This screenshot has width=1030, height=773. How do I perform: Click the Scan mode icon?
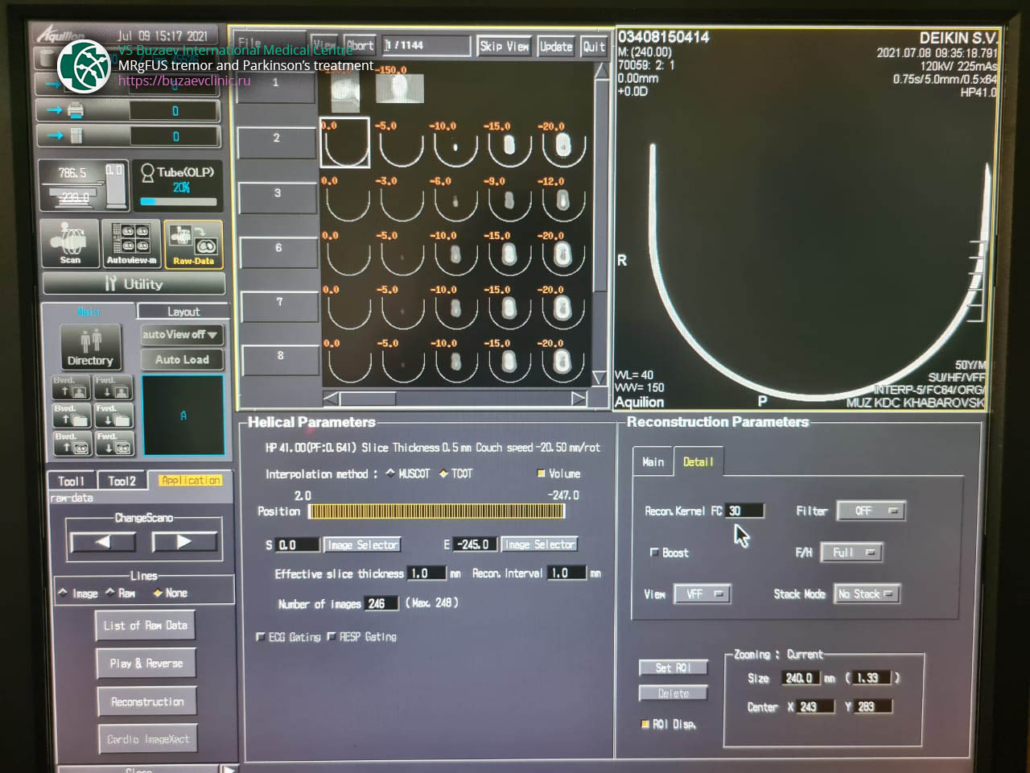click(x=70, y=244)
